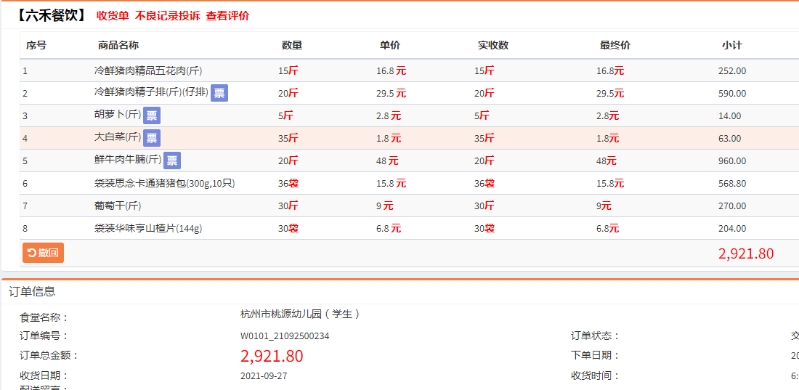The height and width of the screenshot is (390, 799).
Task: Click the 六禾餐饮 supplier title
Action: (51, 15)
